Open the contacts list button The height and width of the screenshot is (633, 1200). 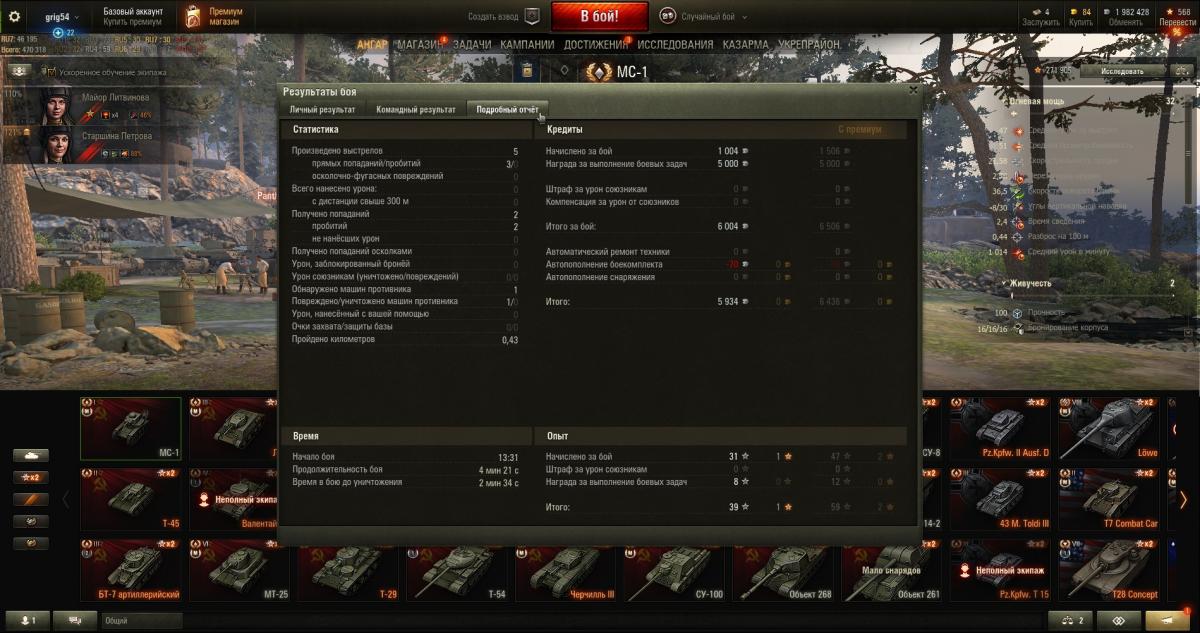point(27,621)
